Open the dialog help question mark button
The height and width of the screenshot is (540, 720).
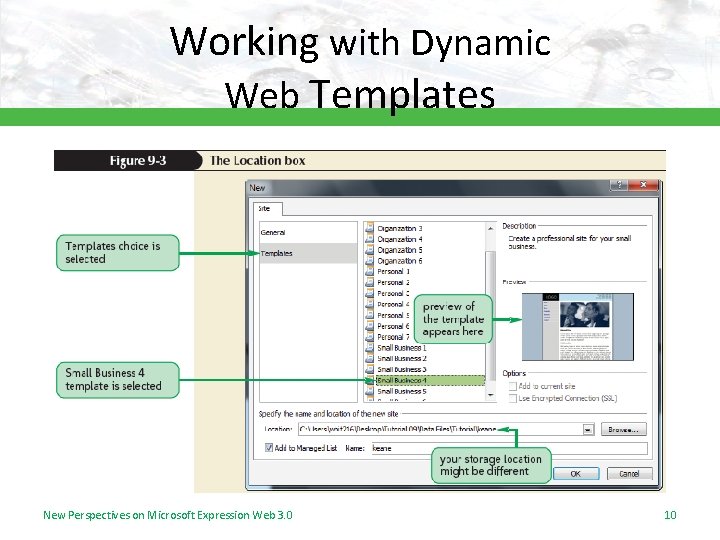click(x=619, y=185)
